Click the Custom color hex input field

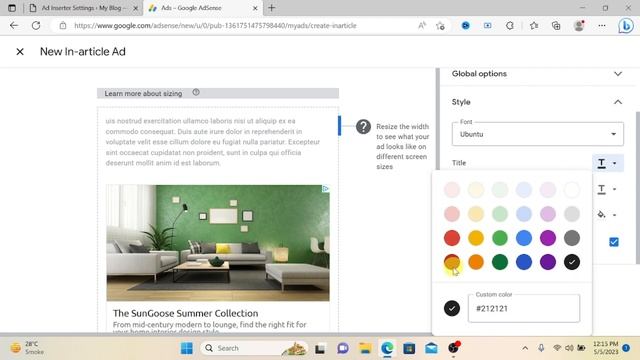pos(524,308)
